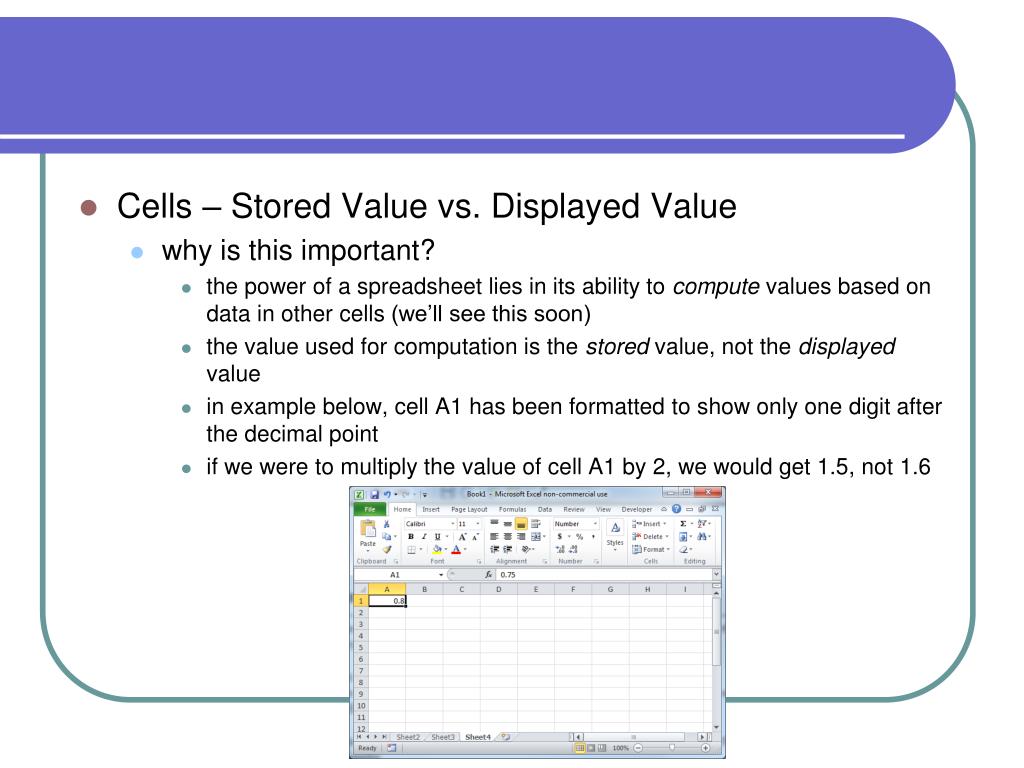Click the AutoSum sigma icon
This screenshot has width=1024, height=768.
[683, 524]
